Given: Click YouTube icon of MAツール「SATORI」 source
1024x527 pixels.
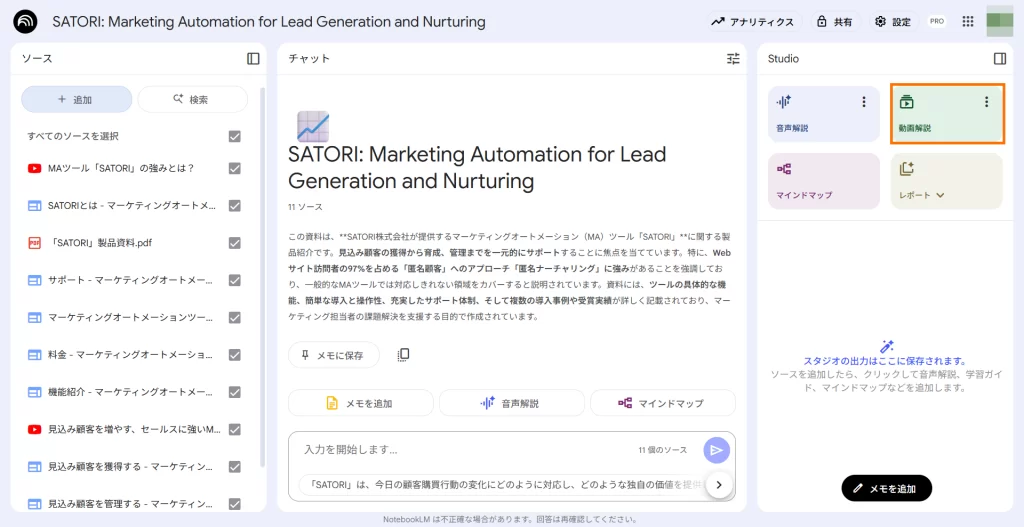Looking at the screenshot, I should 35,168.
